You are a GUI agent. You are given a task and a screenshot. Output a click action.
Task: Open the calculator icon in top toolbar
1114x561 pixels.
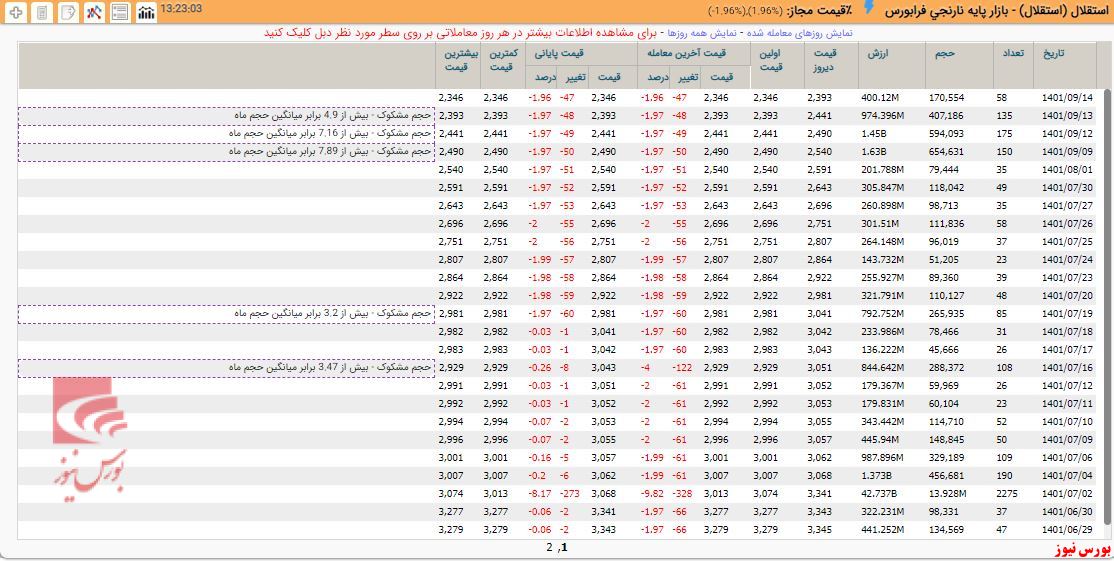coord(43,11)
